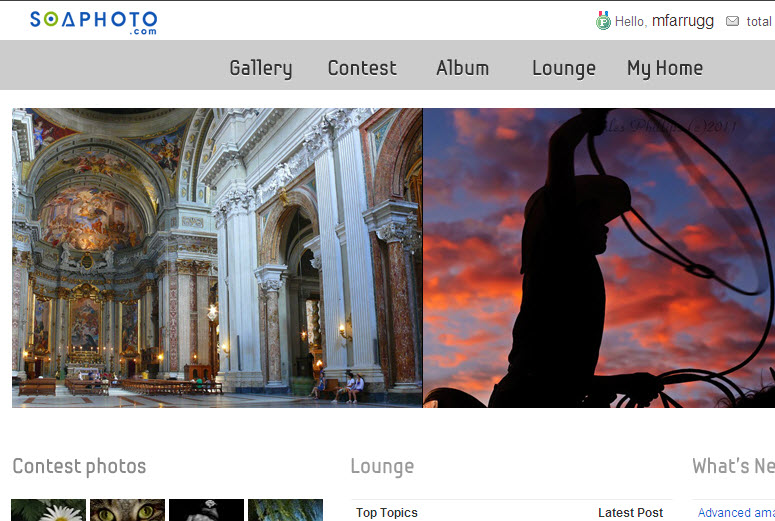Open the black-and-white contest thumbnail

click(x=206, y=510)
